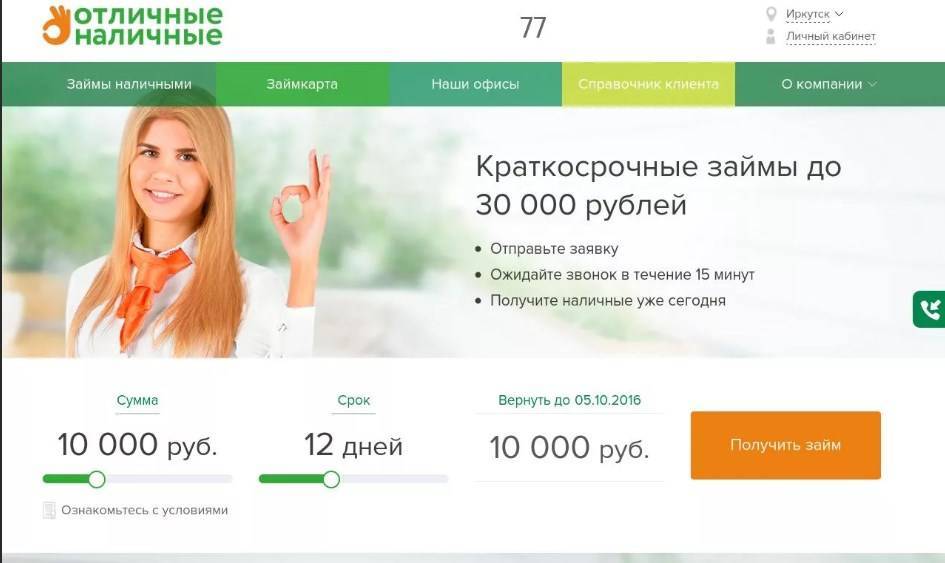The image size is (945, 563).
Task: Open Личный кабинет link
Action: [x=830, y=36]
